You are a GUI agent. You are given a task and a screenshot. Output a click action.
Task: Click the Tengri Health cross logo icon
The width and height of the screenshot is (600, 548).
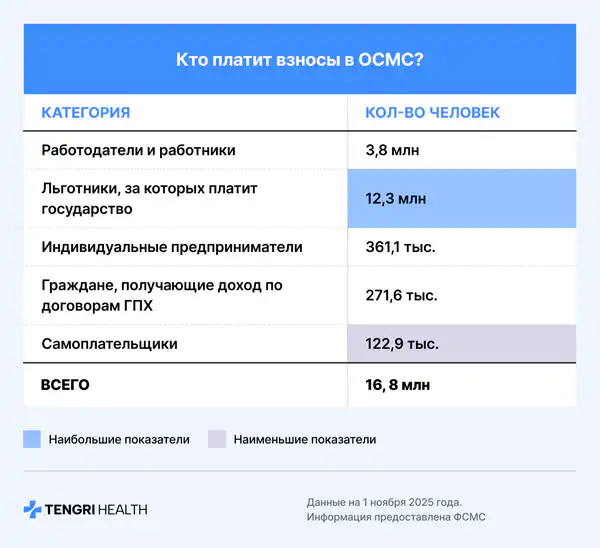point(32,509)
